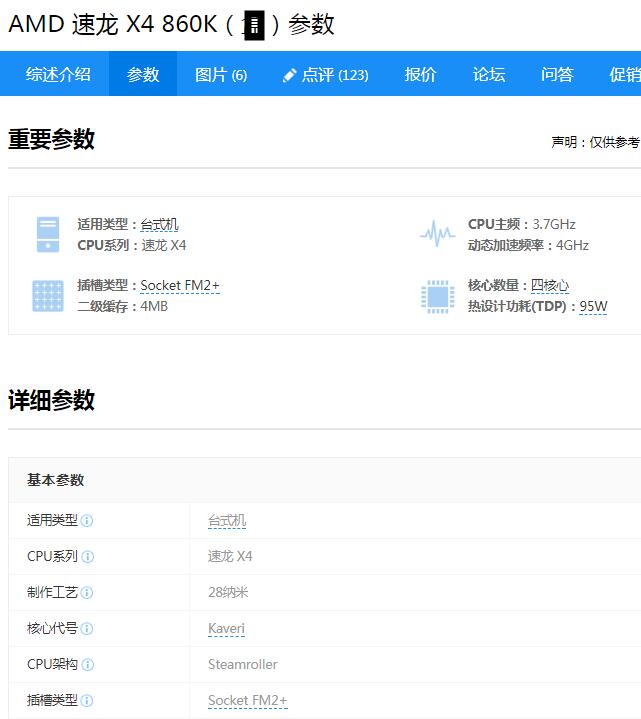Image resolution: width=641 pixels, height=719 pixels.
Task: Click the socket grid icon beside 插槽类型
Action: 48,296
